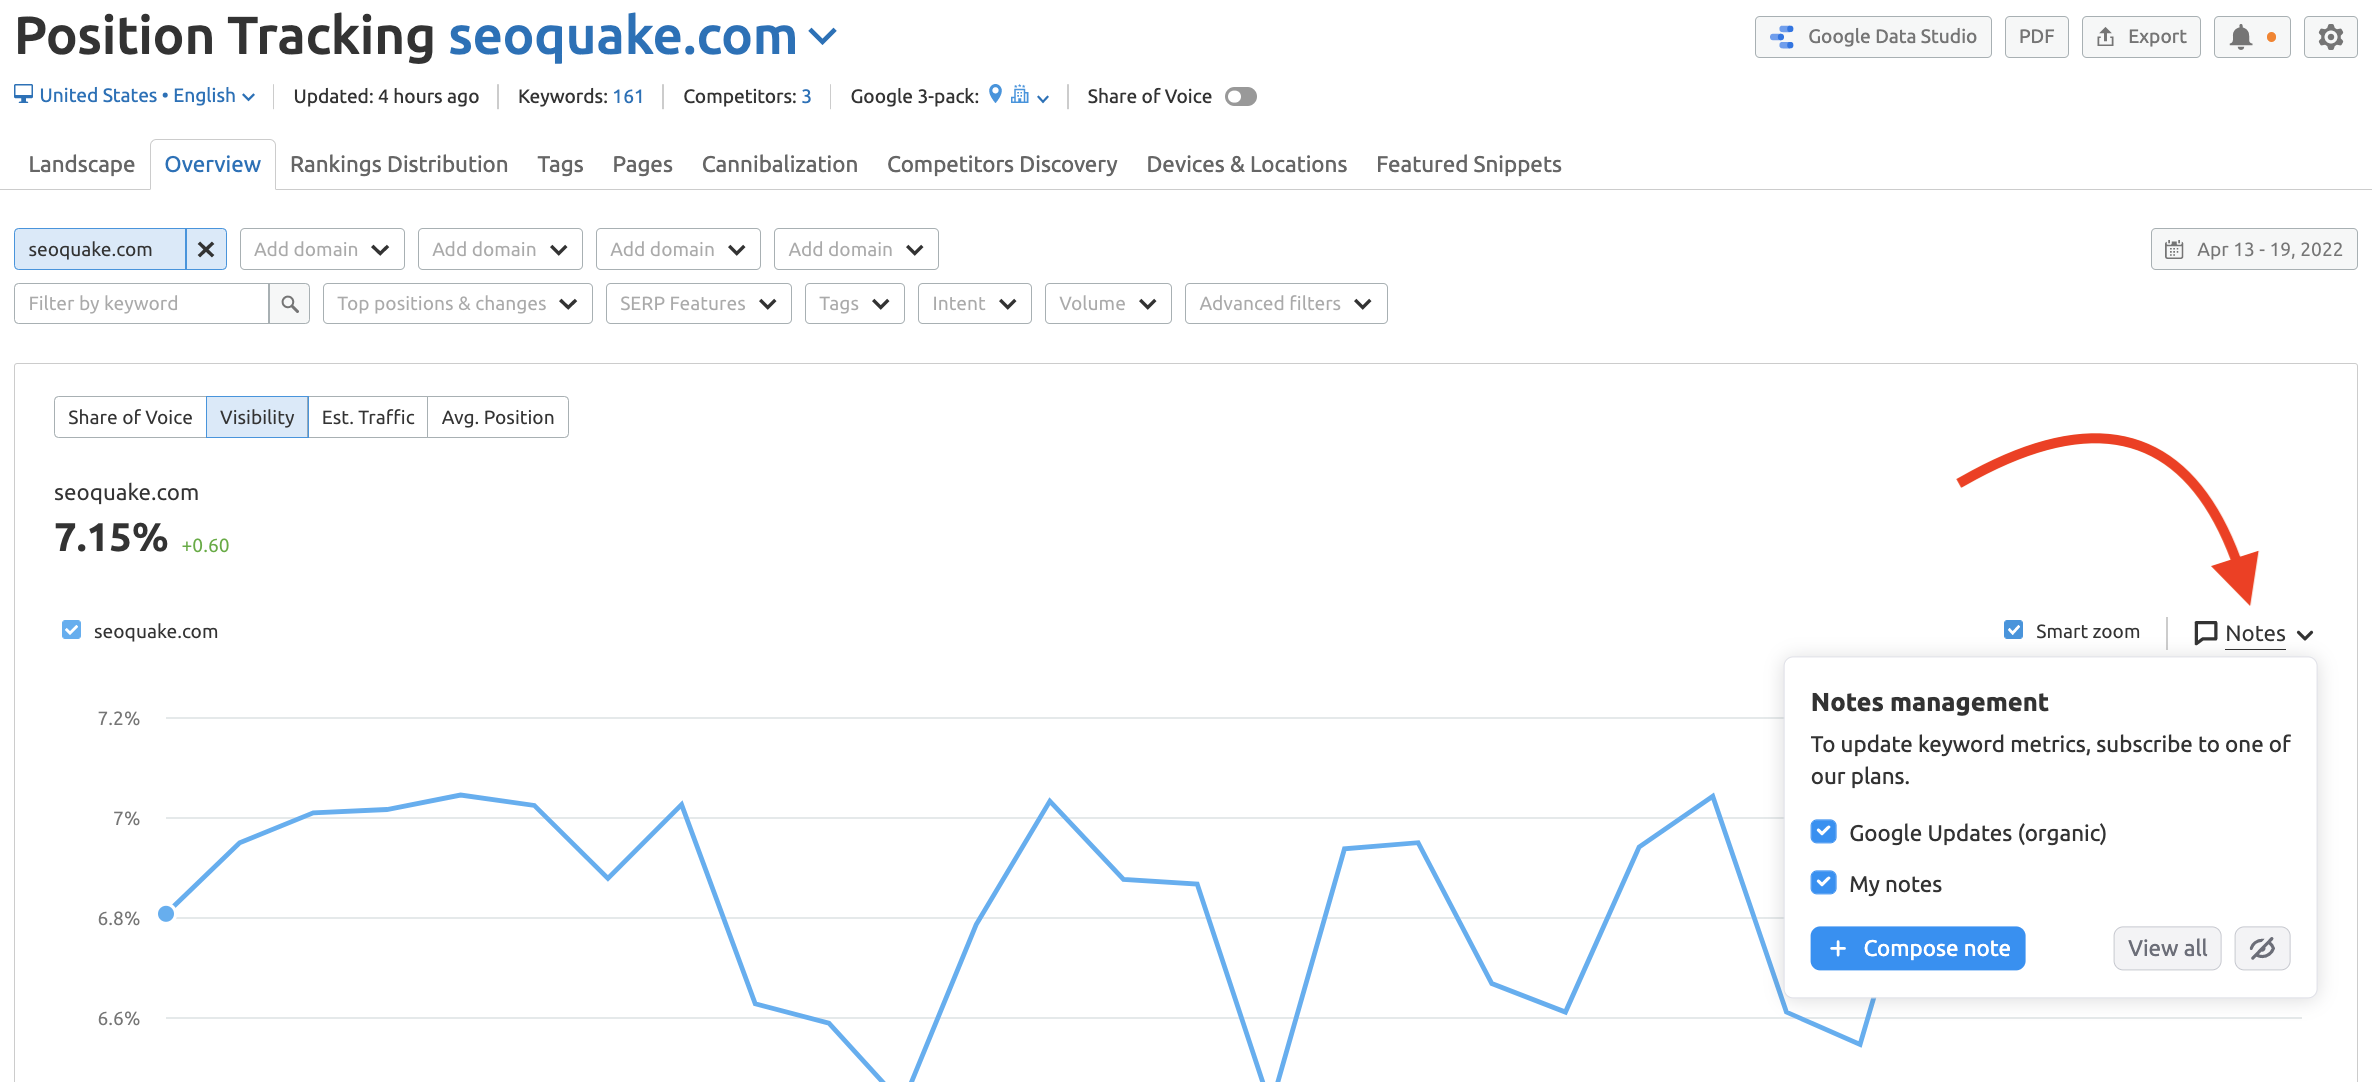The height and width of the screenshot is (1082, 2372).
Task: Open the Competitors Discovery tab
Action: (x=1002, y=164)
